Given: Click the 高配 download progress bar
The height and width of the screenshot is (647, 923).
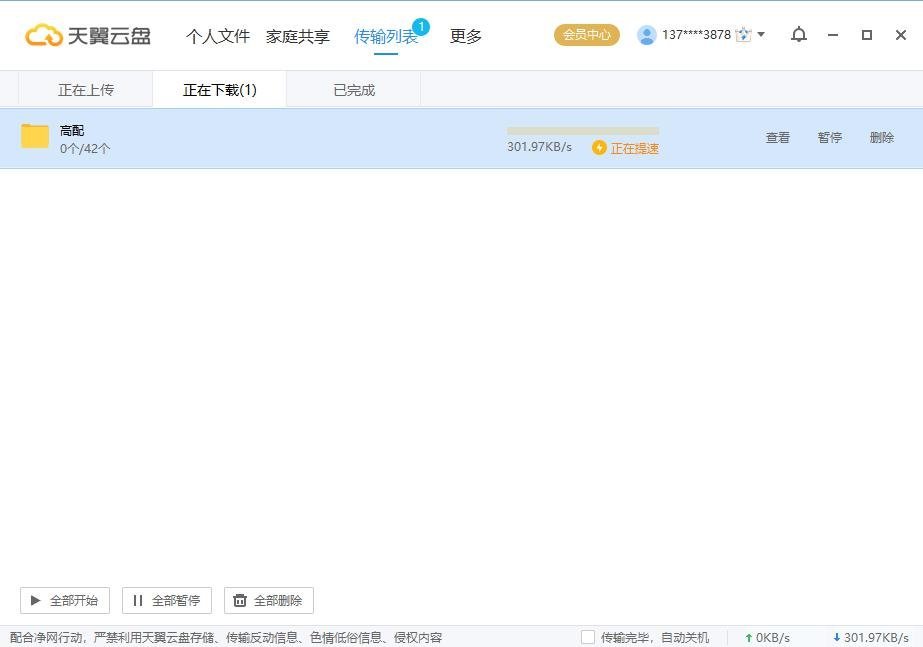Looking at the screenshot, I should pyautogui.click(x=583, y=131).
